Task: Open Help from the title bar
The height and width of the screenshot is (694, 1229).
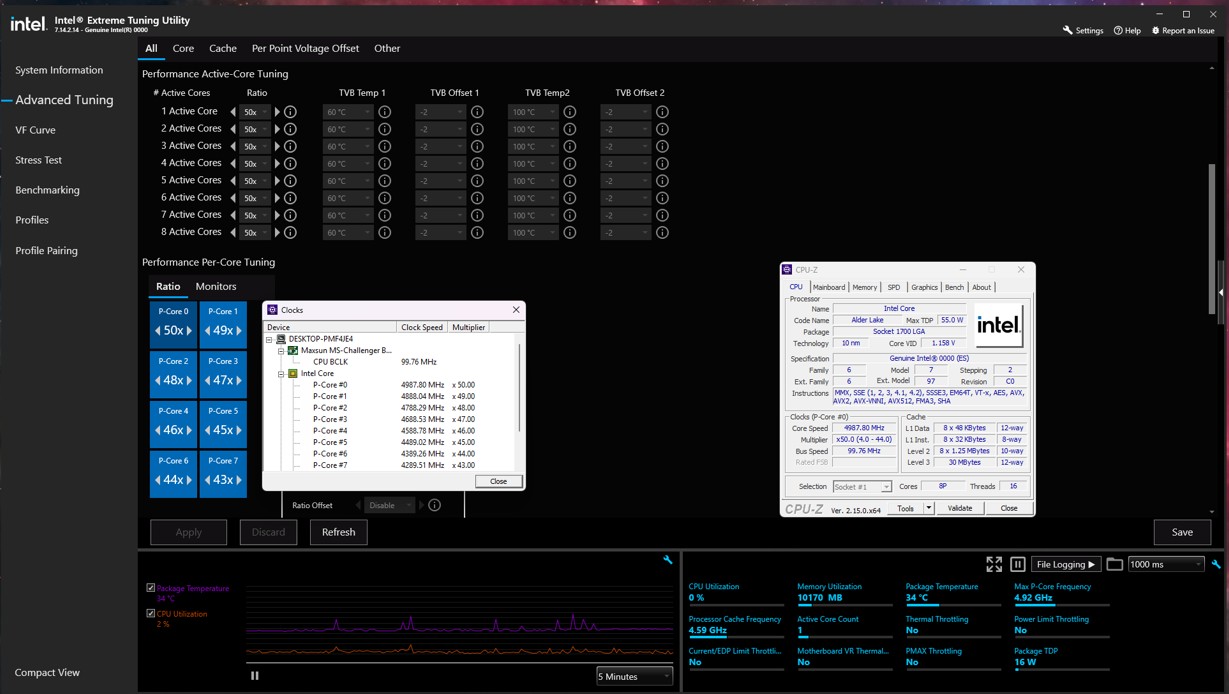Action: tap(1127, 30)
